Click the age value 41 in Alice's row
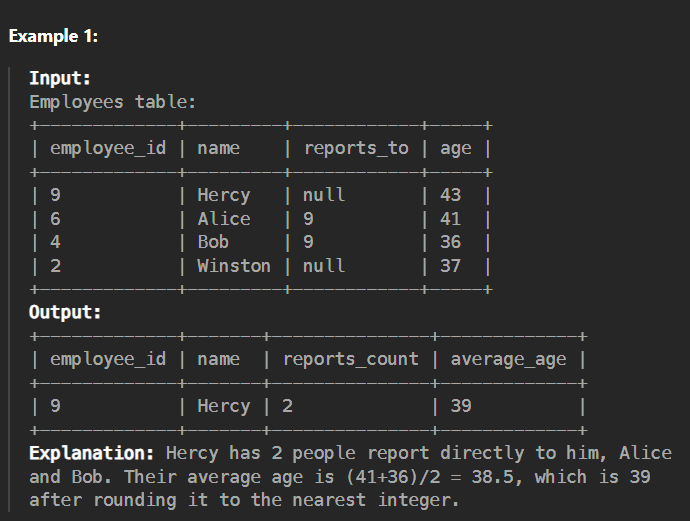Viewport: 690px width, 521px height. (450, 219)
